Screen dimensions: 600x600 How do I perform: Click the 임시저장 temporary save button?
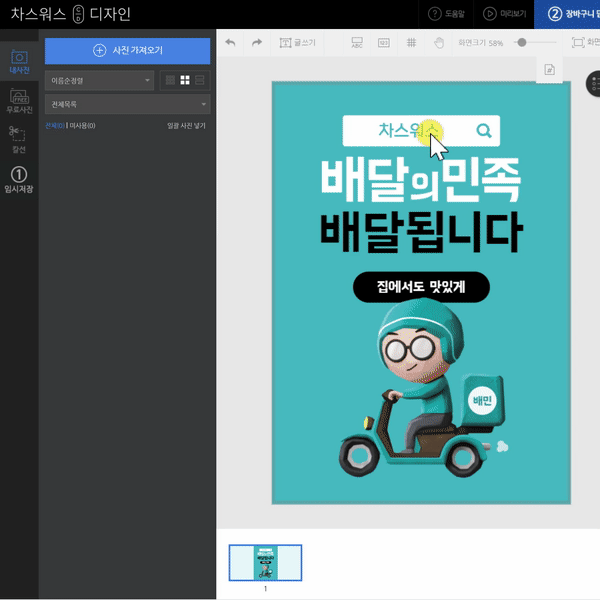pos(19,179)
